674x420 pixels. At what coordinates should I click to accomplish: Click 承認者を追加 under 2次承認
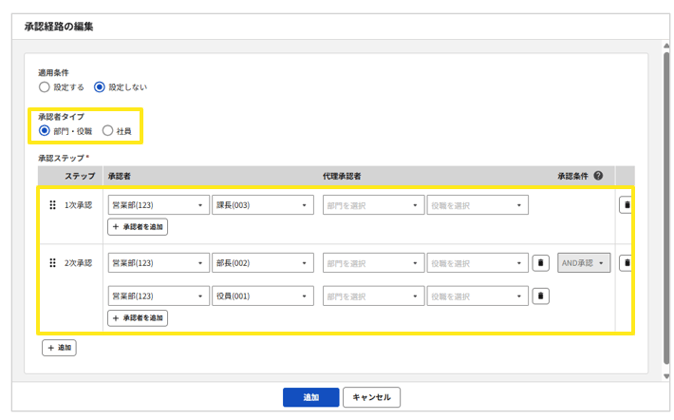click(138, 318)
